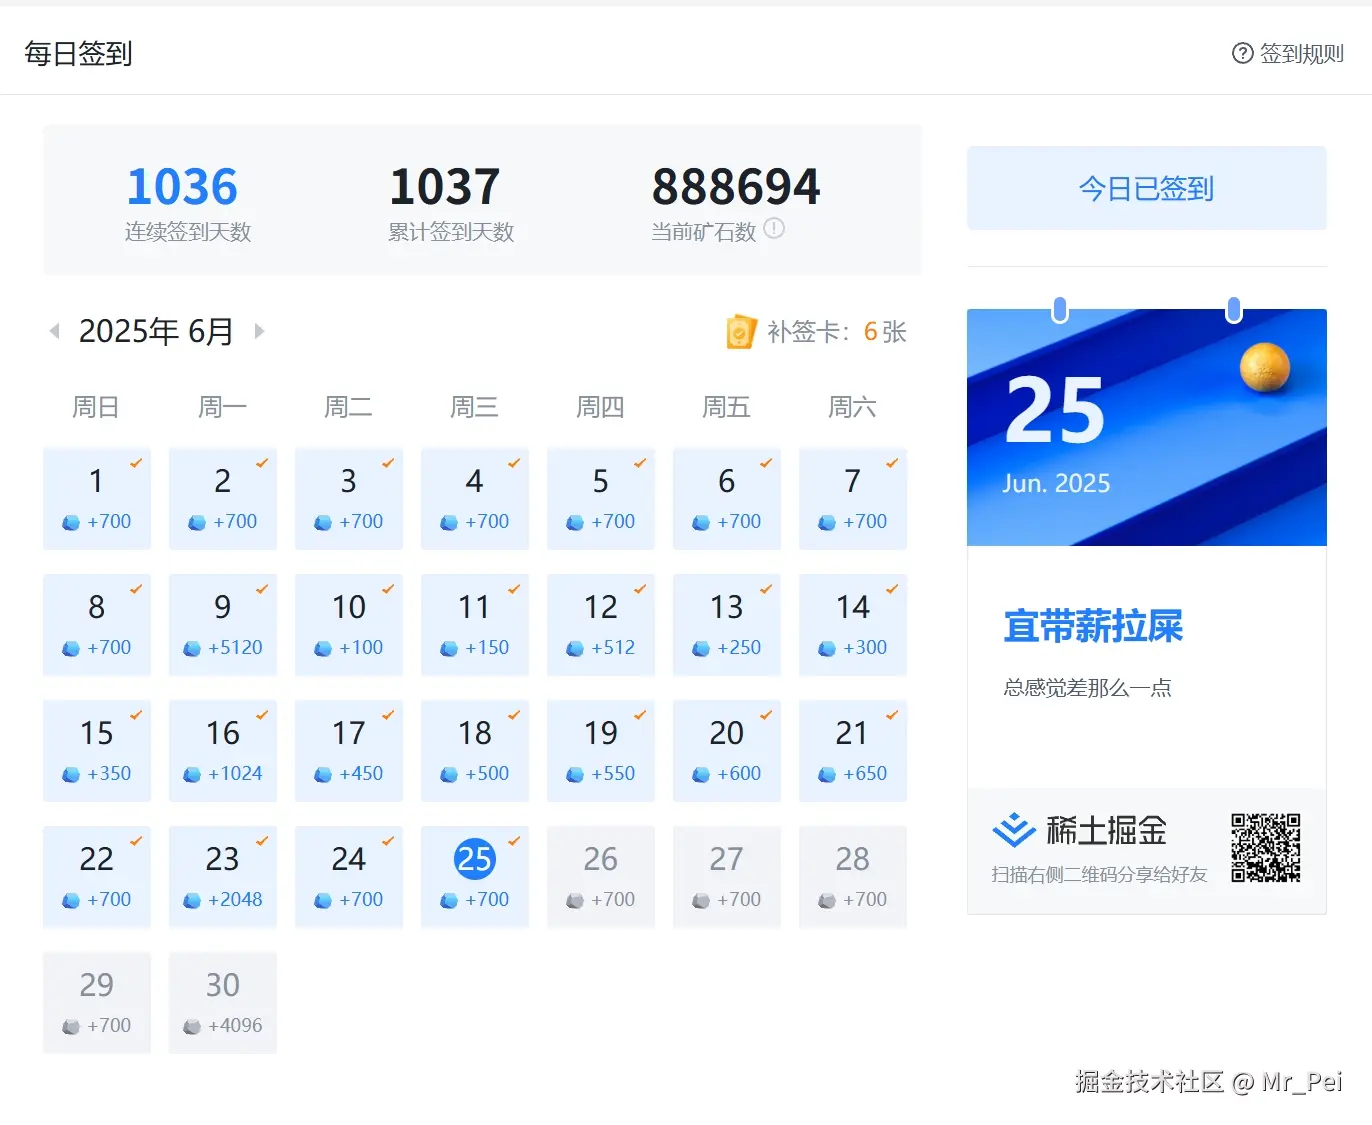Click the 周六 weekday column header
The width and height of the screenshot is (1372, 1125).
coord(852,406)
